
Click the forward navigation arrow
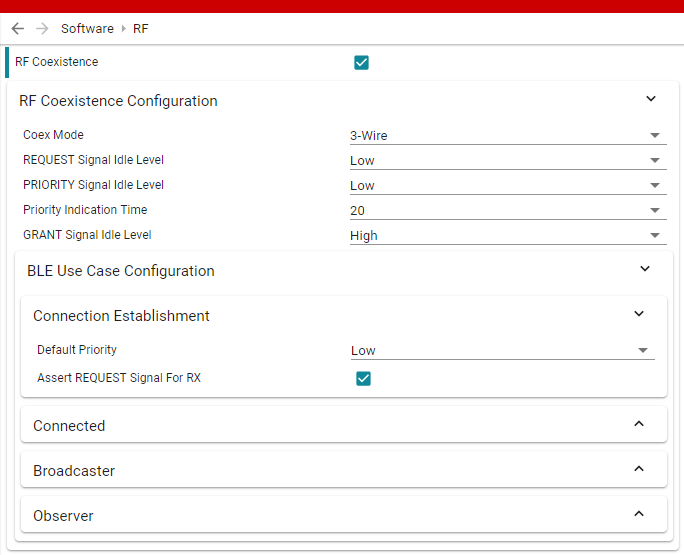[x=42, y=28]
